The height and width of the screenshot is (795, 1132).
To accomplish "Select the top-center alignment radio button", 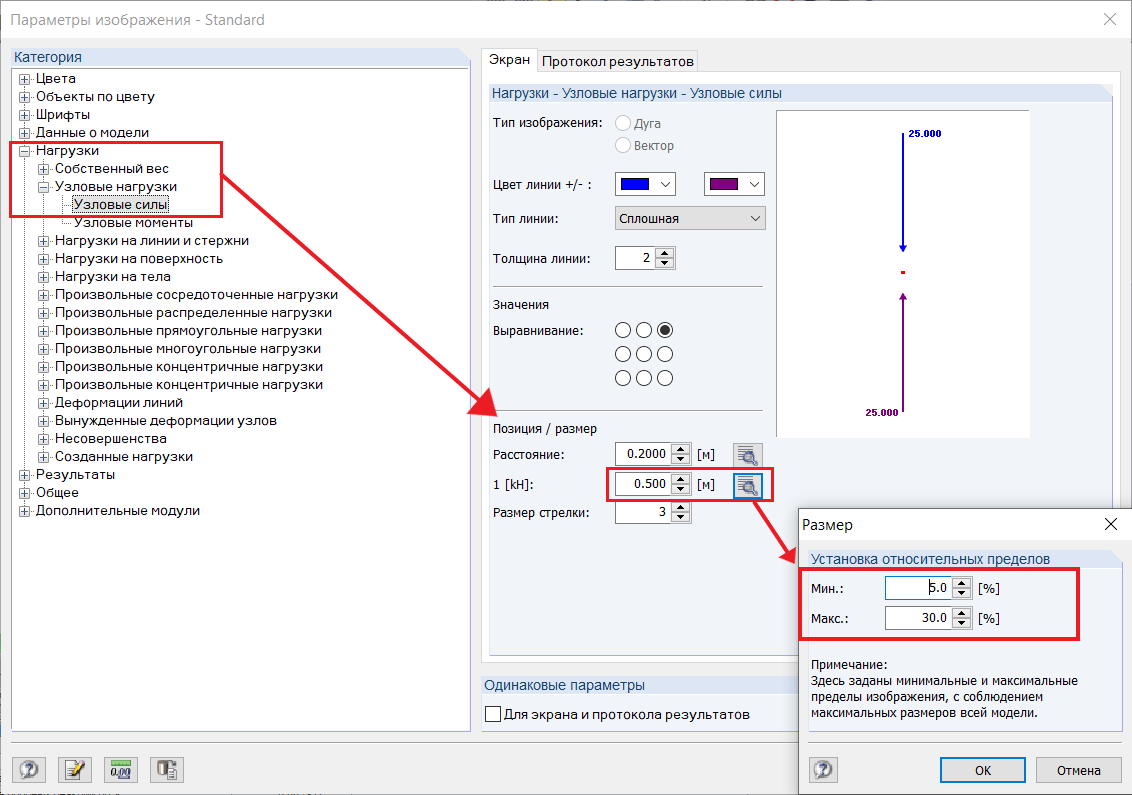I will [x=644, y=330].
